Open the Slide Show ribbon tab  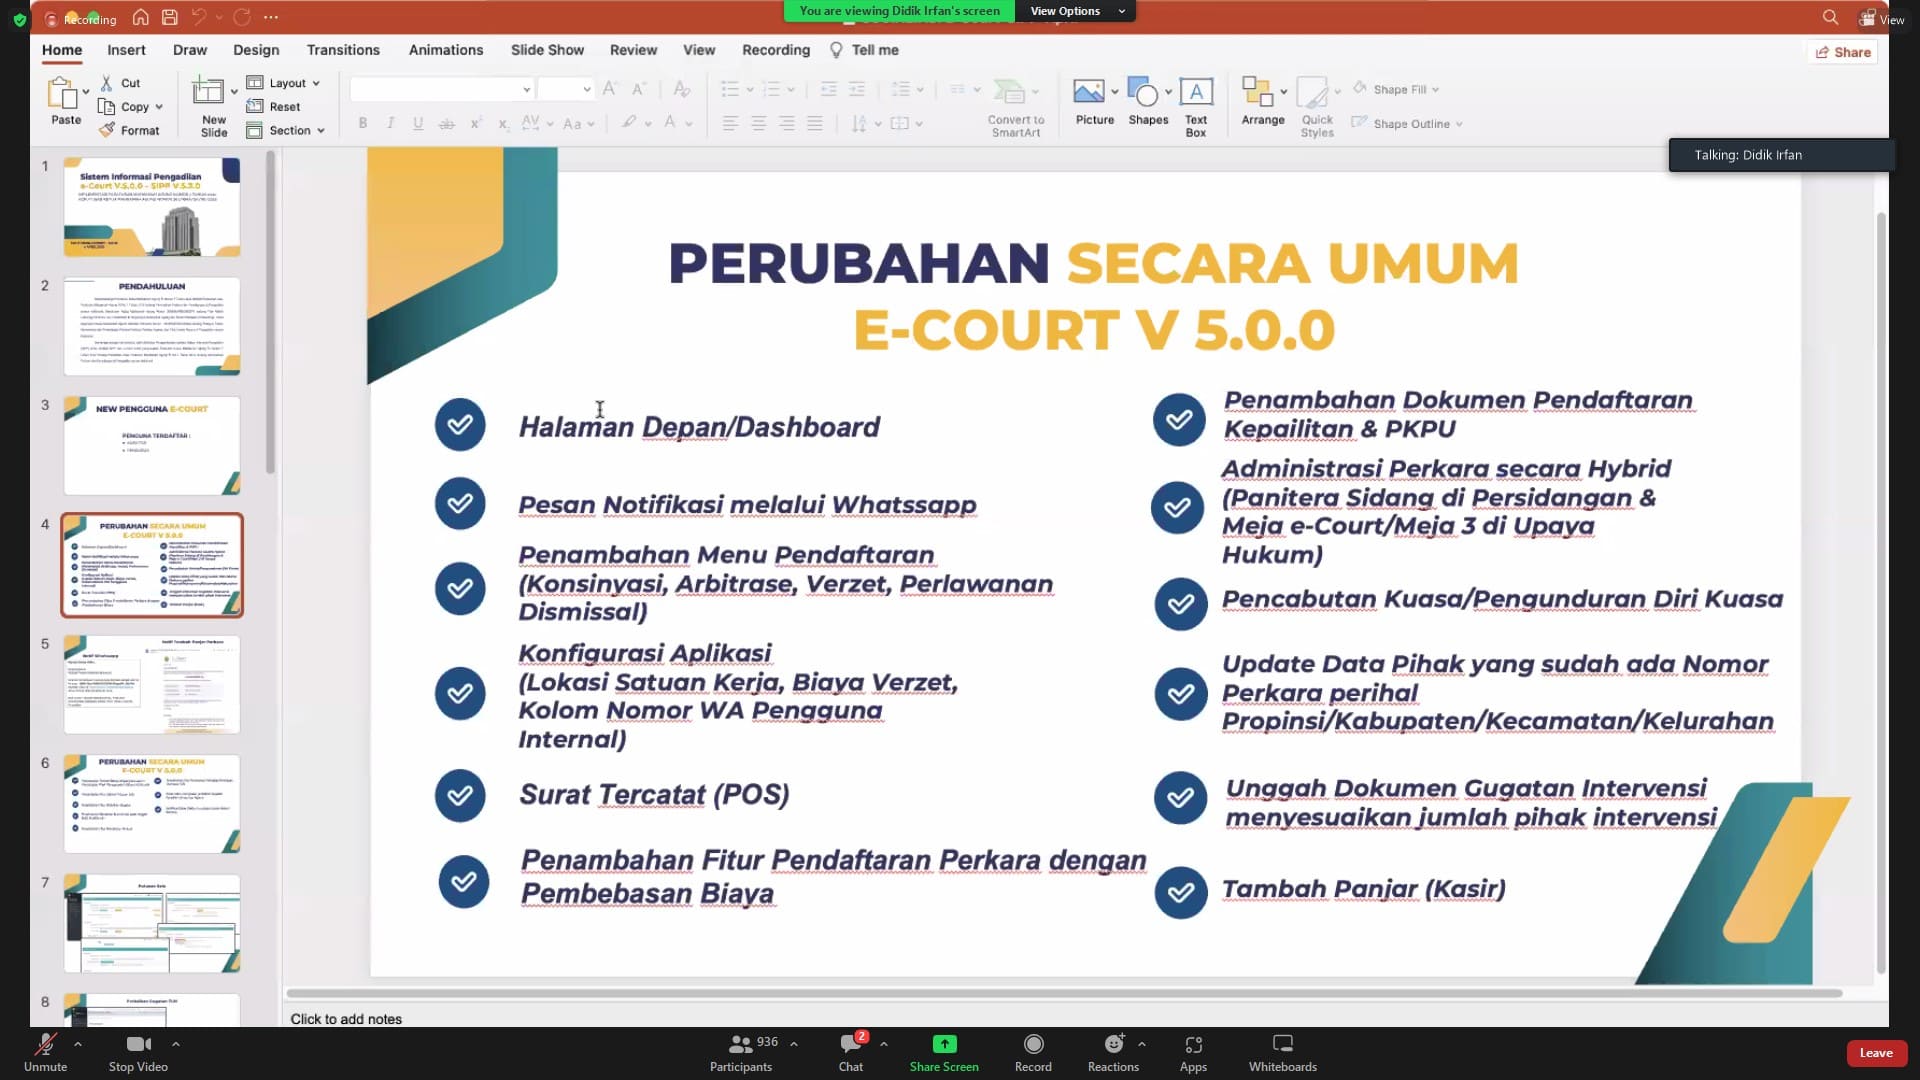click(x=547, y=50)
